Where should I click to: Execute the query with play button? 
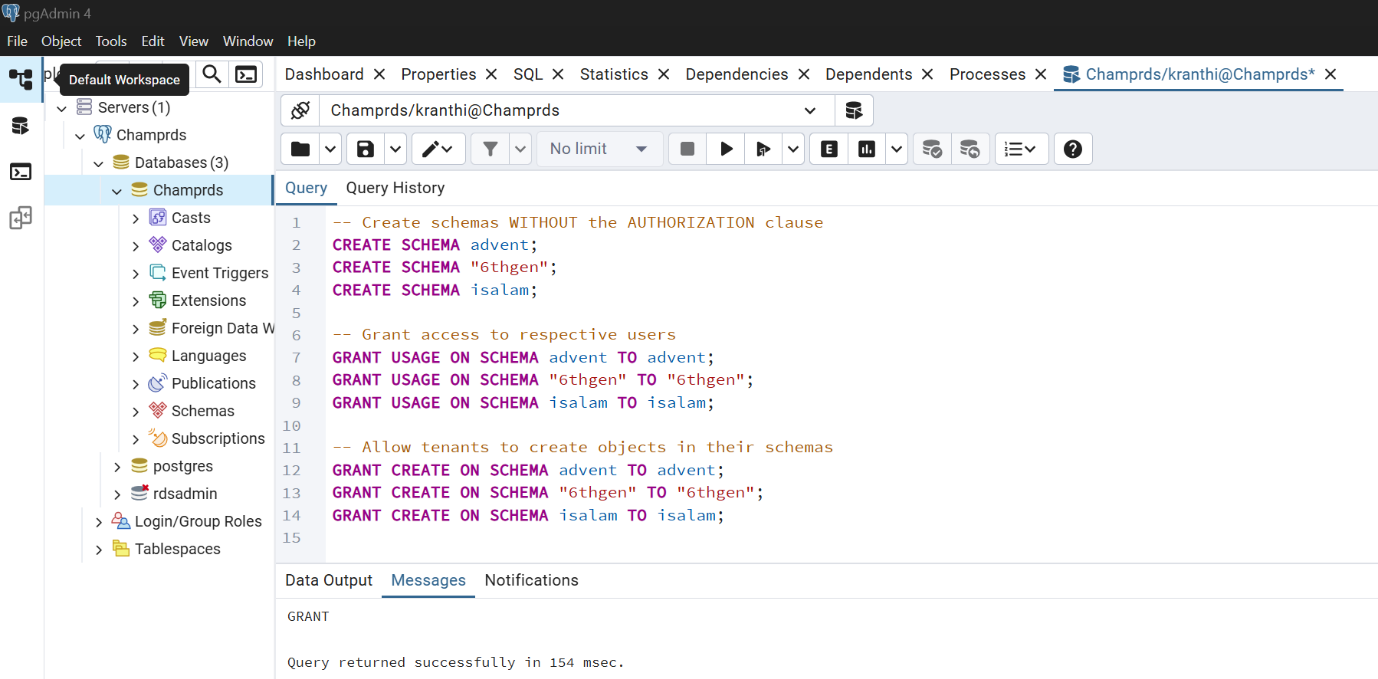(726, 149)
